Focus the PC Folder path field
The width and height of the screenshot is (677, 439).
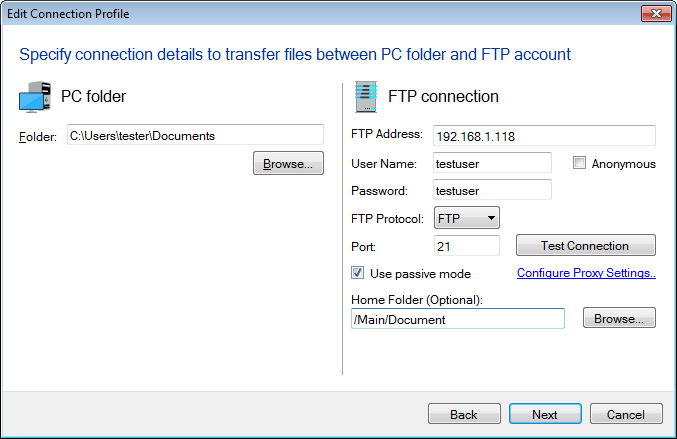[x=195, y=135]
